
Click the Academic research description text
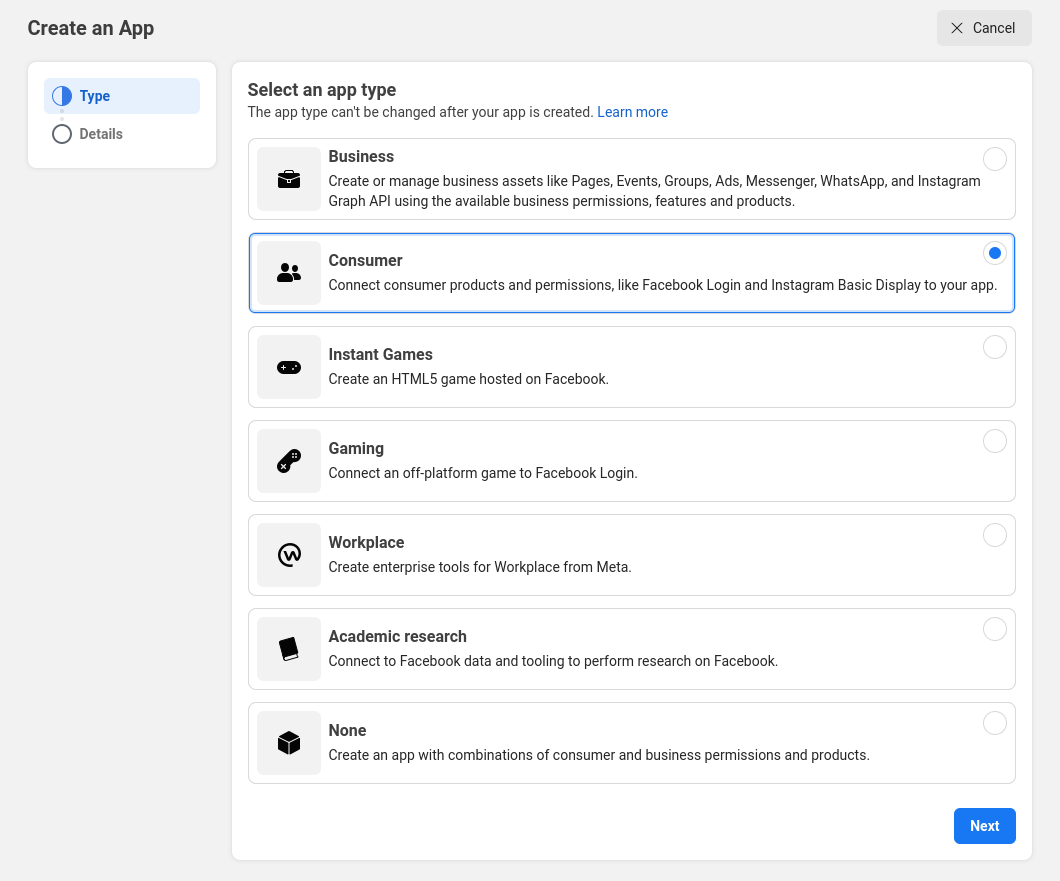point(553,661)
